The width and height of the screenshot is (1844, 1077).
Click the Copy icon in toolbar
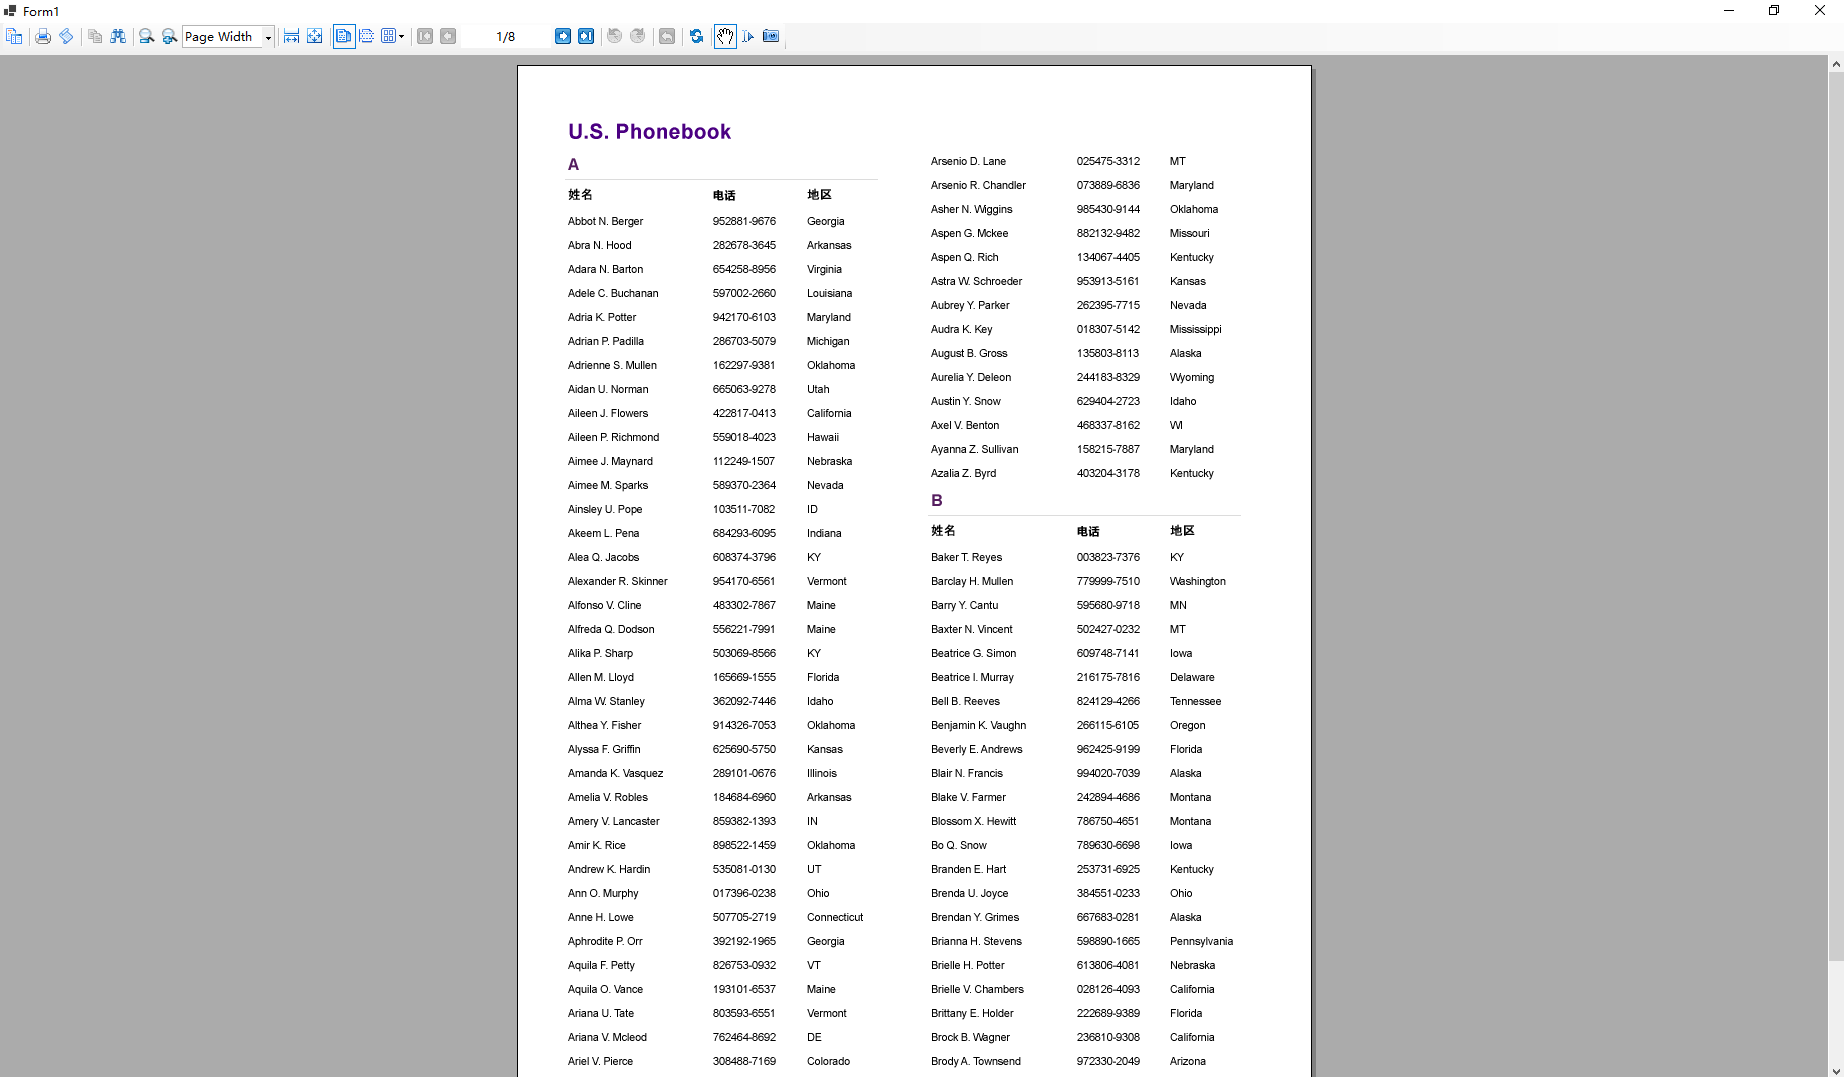pos(95,36)
